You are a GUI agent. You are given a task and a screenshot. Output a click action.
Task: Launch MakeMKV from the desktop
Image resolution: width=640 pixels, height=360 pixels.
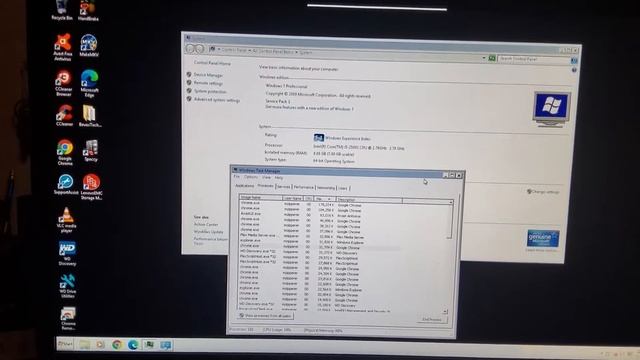point(89,46)
